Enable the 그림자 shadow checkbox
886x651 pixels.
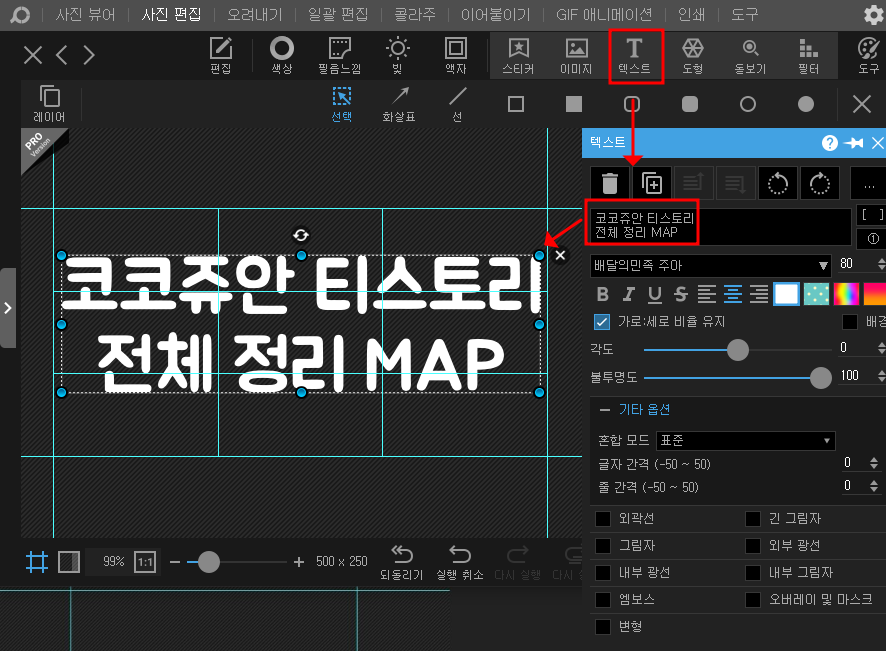point(603,546)
